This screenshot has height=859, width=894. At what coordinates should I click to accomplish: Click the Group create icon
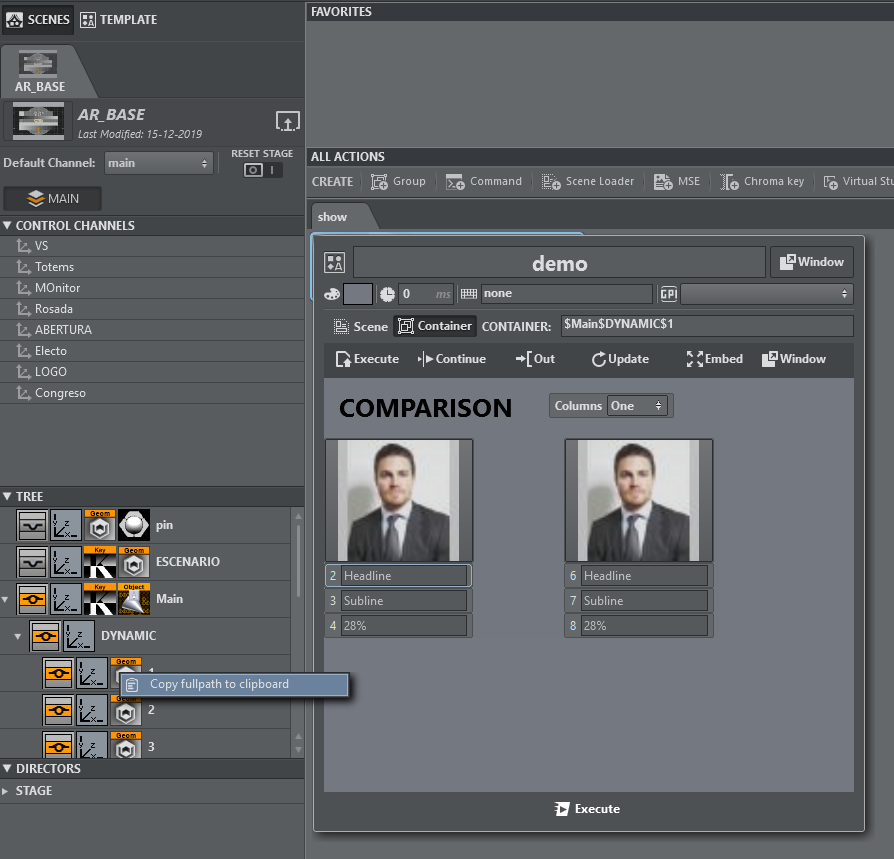pos(380,182)
